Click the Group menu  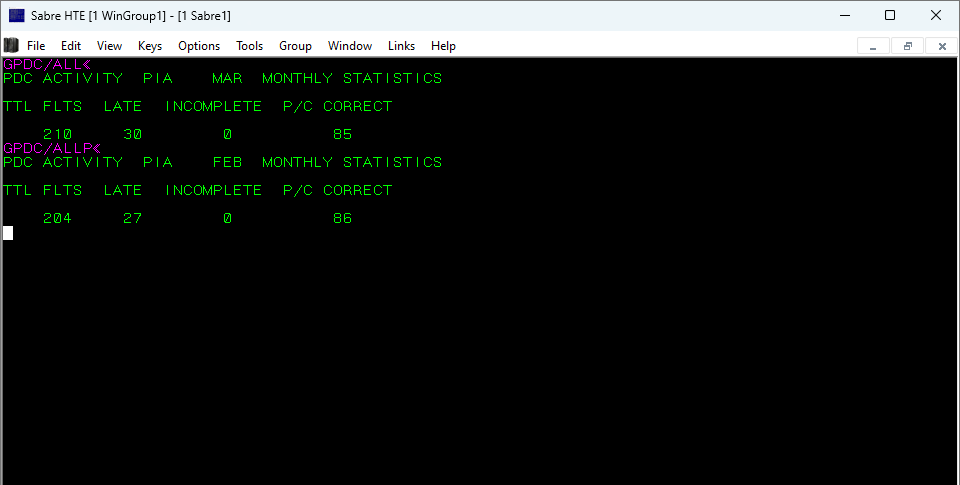pos(295,46)
